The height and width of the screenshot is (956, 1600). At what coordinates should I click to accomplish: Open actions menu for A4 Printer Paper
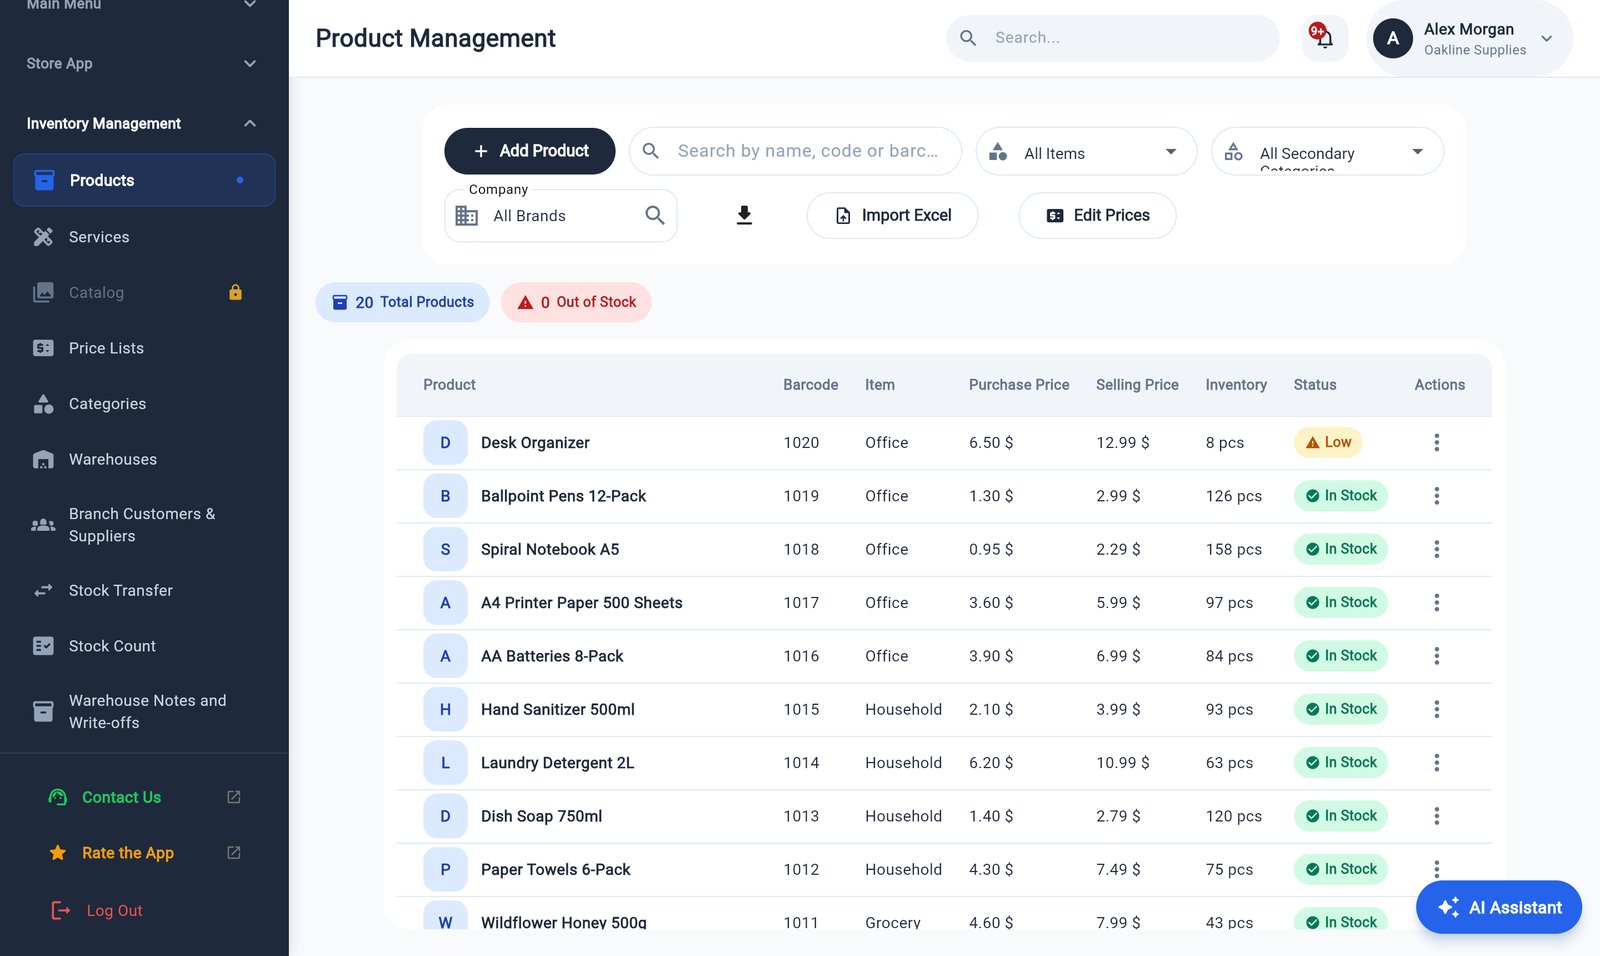1437,602
